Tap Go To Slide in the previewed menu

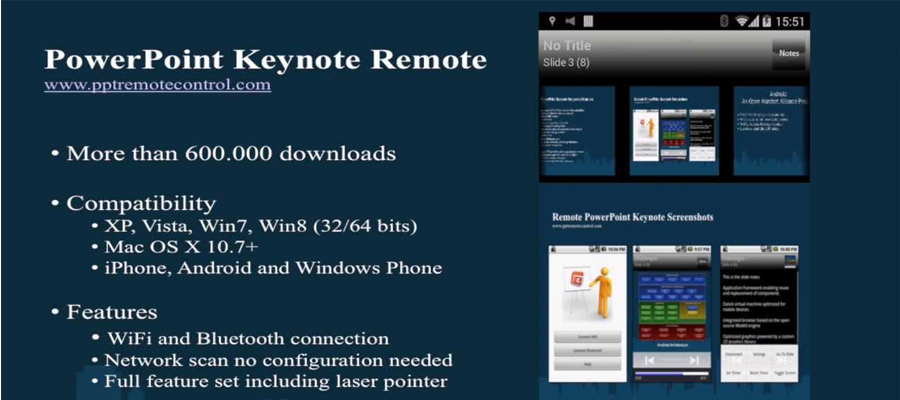pos(783,355)
